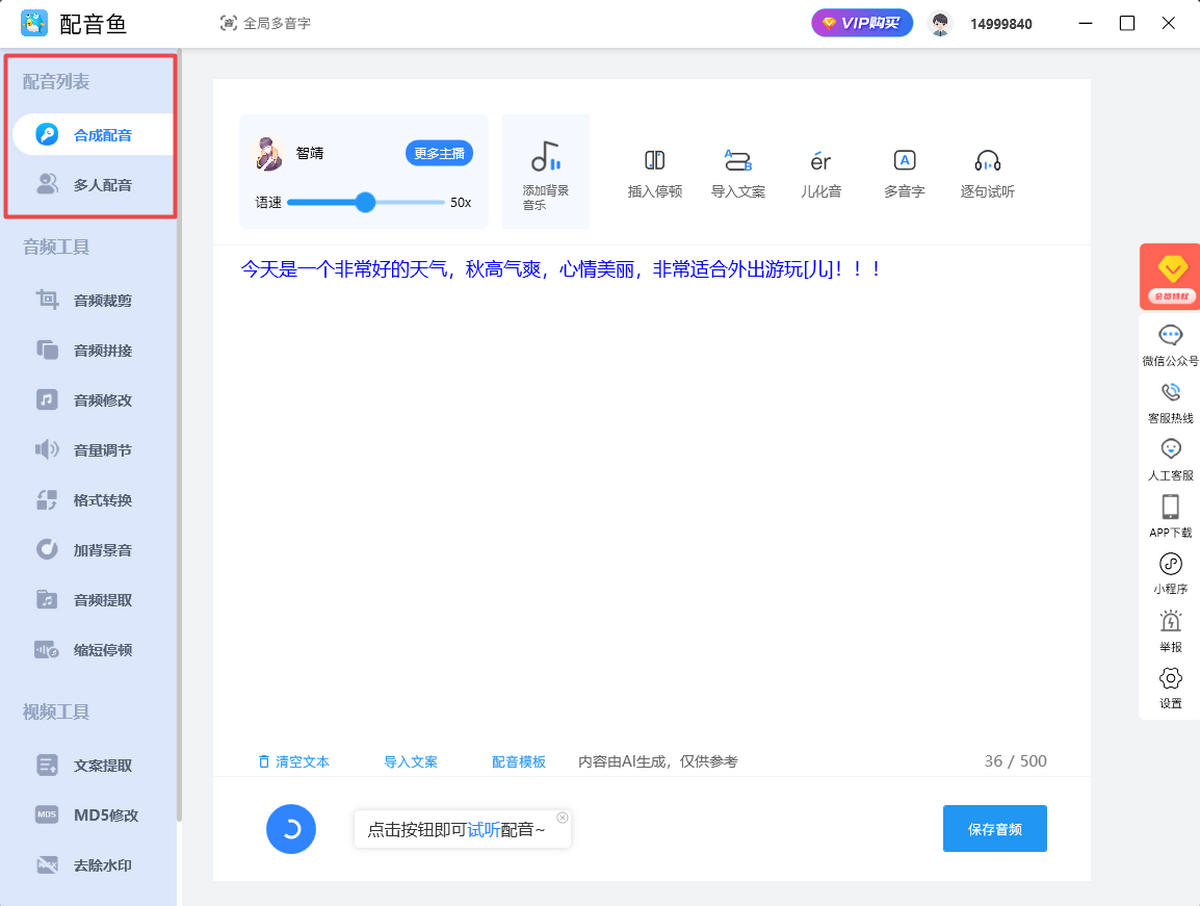Click the APP下载 phone icon
This screenshot has height=906, width=1200.
click(x=1170, y=506)
